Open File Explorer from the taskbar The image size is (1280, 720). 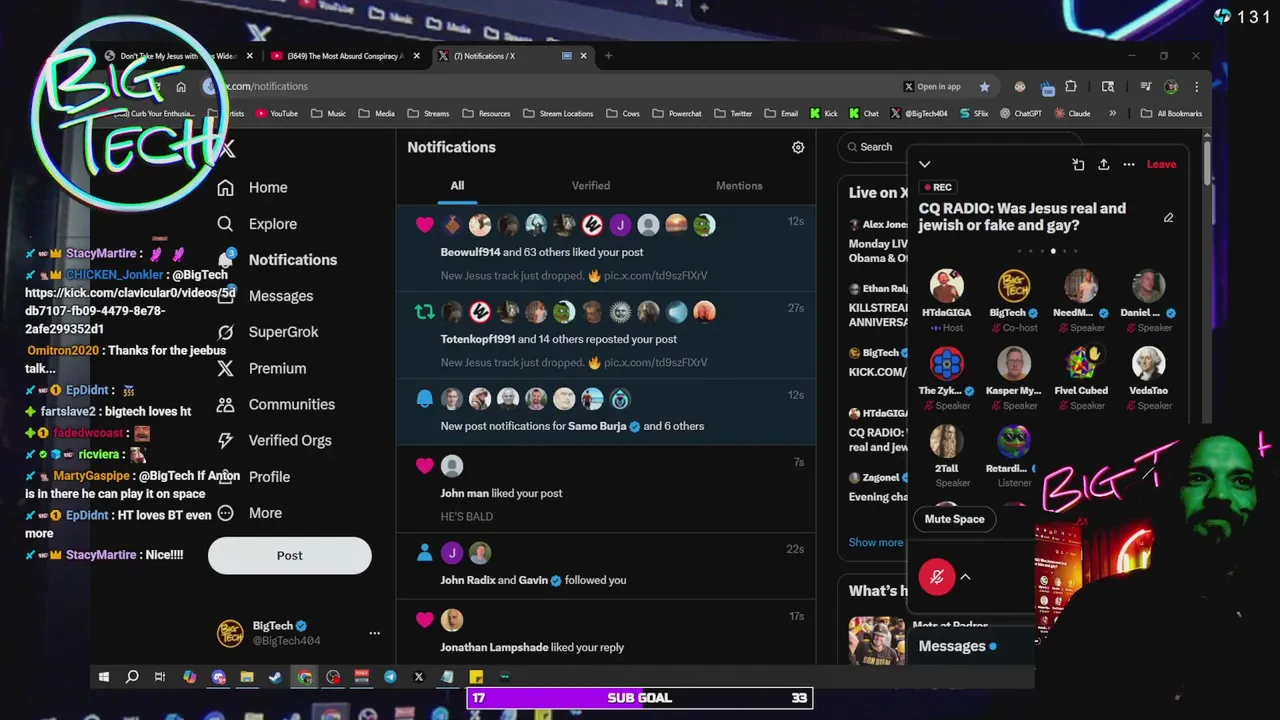pos(247,677)
